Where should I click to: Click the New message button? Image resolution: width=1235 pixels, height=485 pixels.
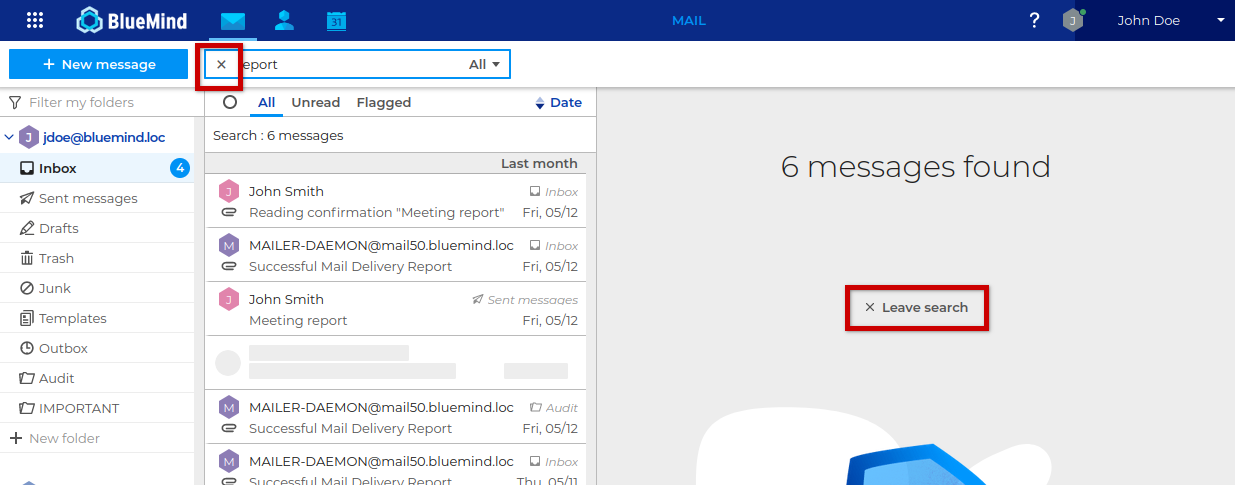point(98,64)
